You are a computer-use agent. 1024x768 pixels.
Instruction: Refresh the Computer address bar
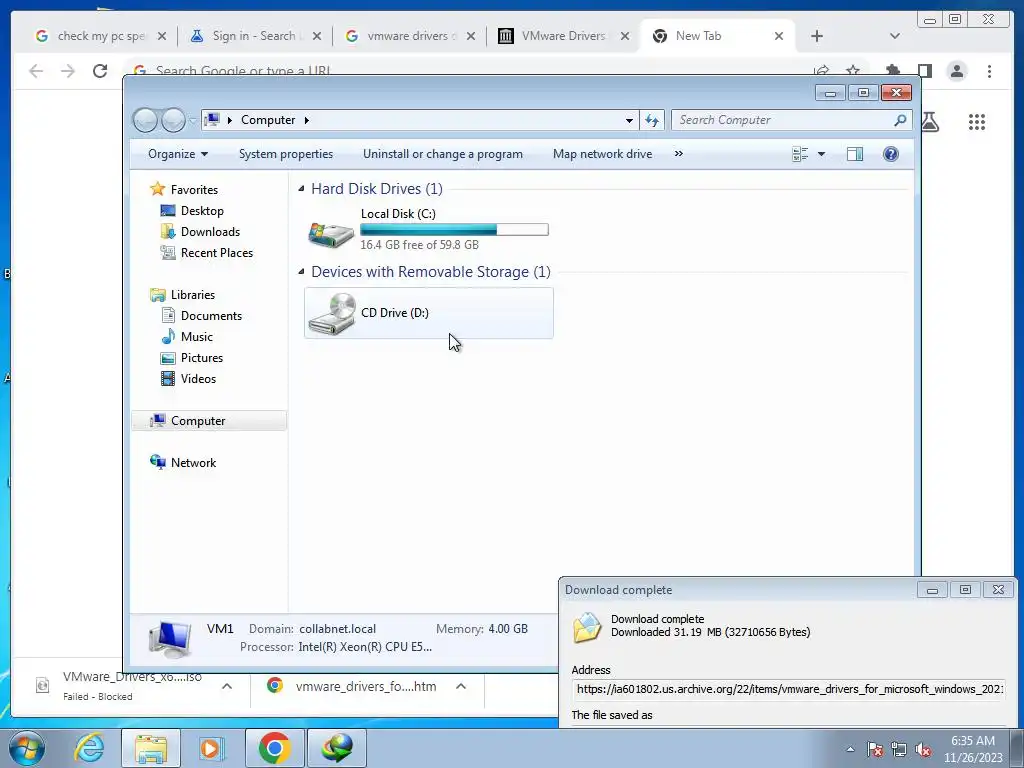tap(652, 120)
